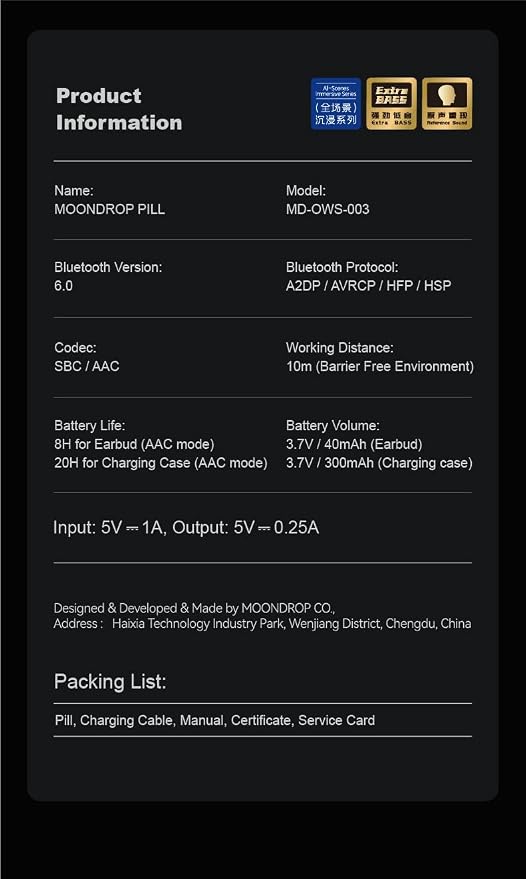
Task: Click the 3.7V / 300mAh Charging case spec
Action: pyautogui.click(x=379, y=463)
